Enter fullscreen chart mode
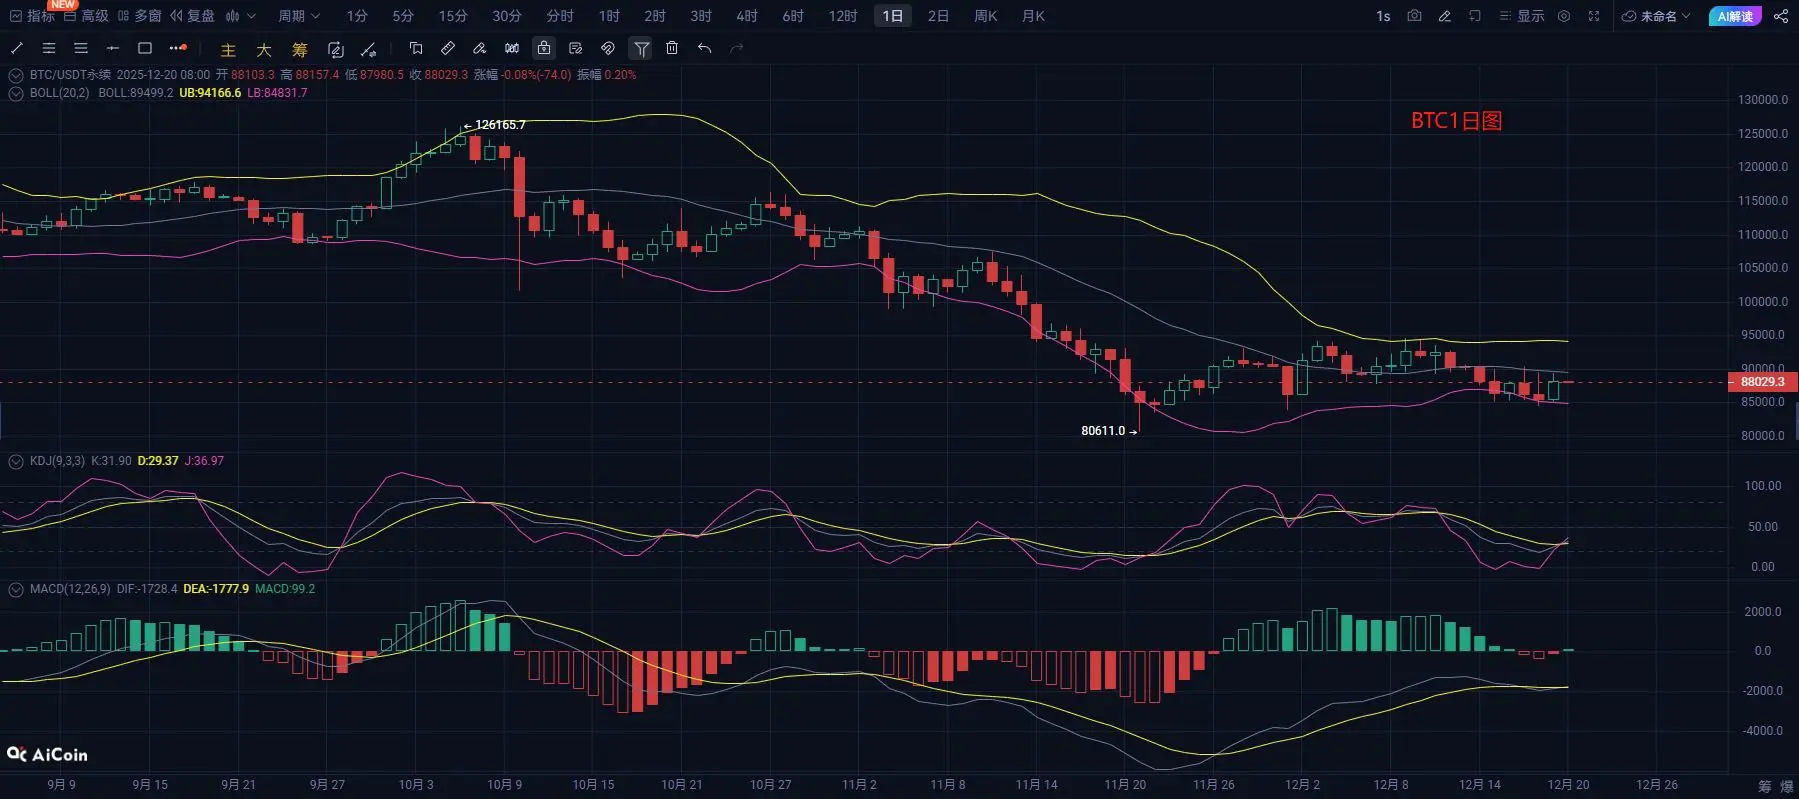Screen dimensions: 1799x799 pos(1594,16)
